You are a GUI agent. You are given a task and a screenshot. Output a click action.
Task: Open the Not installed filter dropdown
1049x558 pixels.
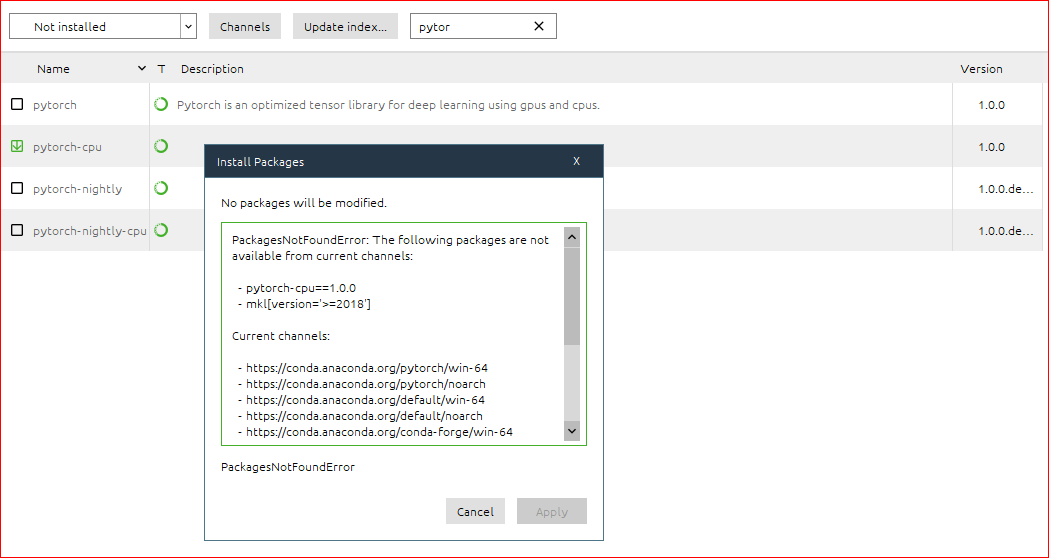click(188, 27)
